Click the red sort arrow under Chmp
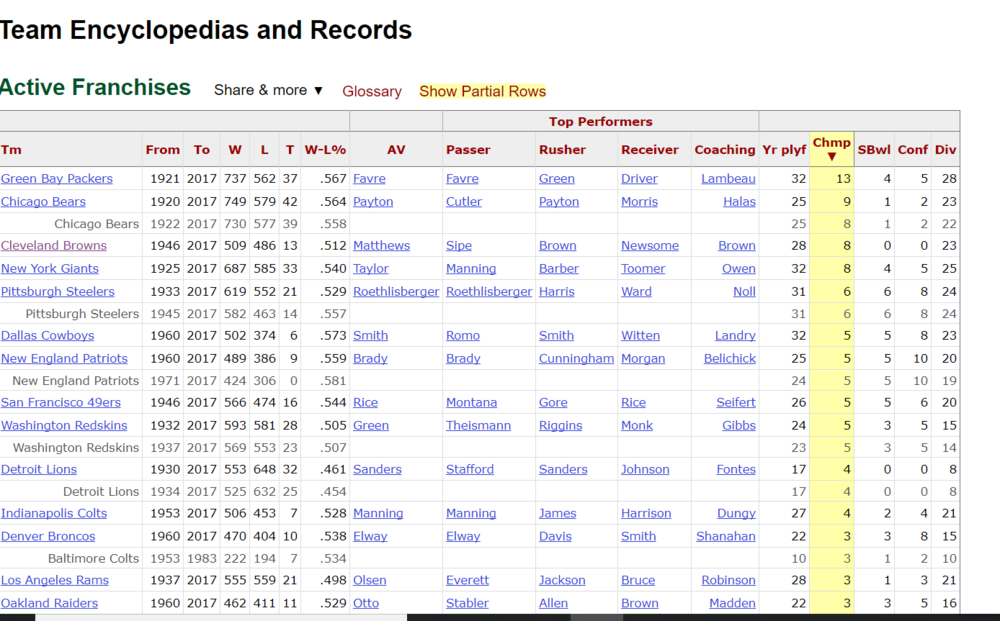The image size is (1000, 621). (831, 157)
